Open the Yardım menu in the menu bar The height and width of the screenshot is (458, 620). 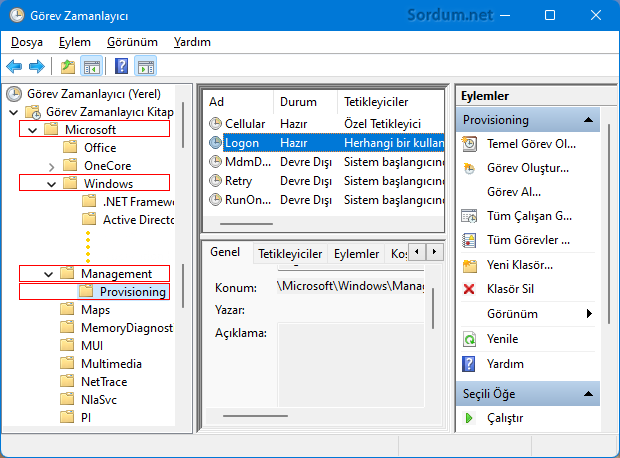192,42
